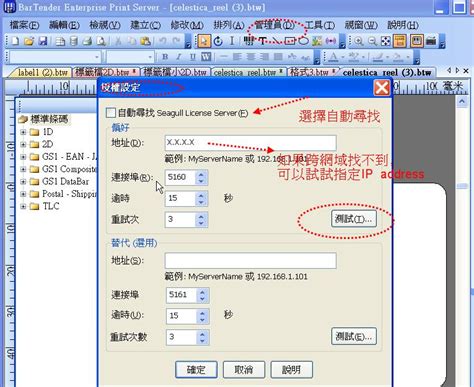474x387 pixels.
Task: Open the 檢視(V) menu
Action: coord(105,25)
